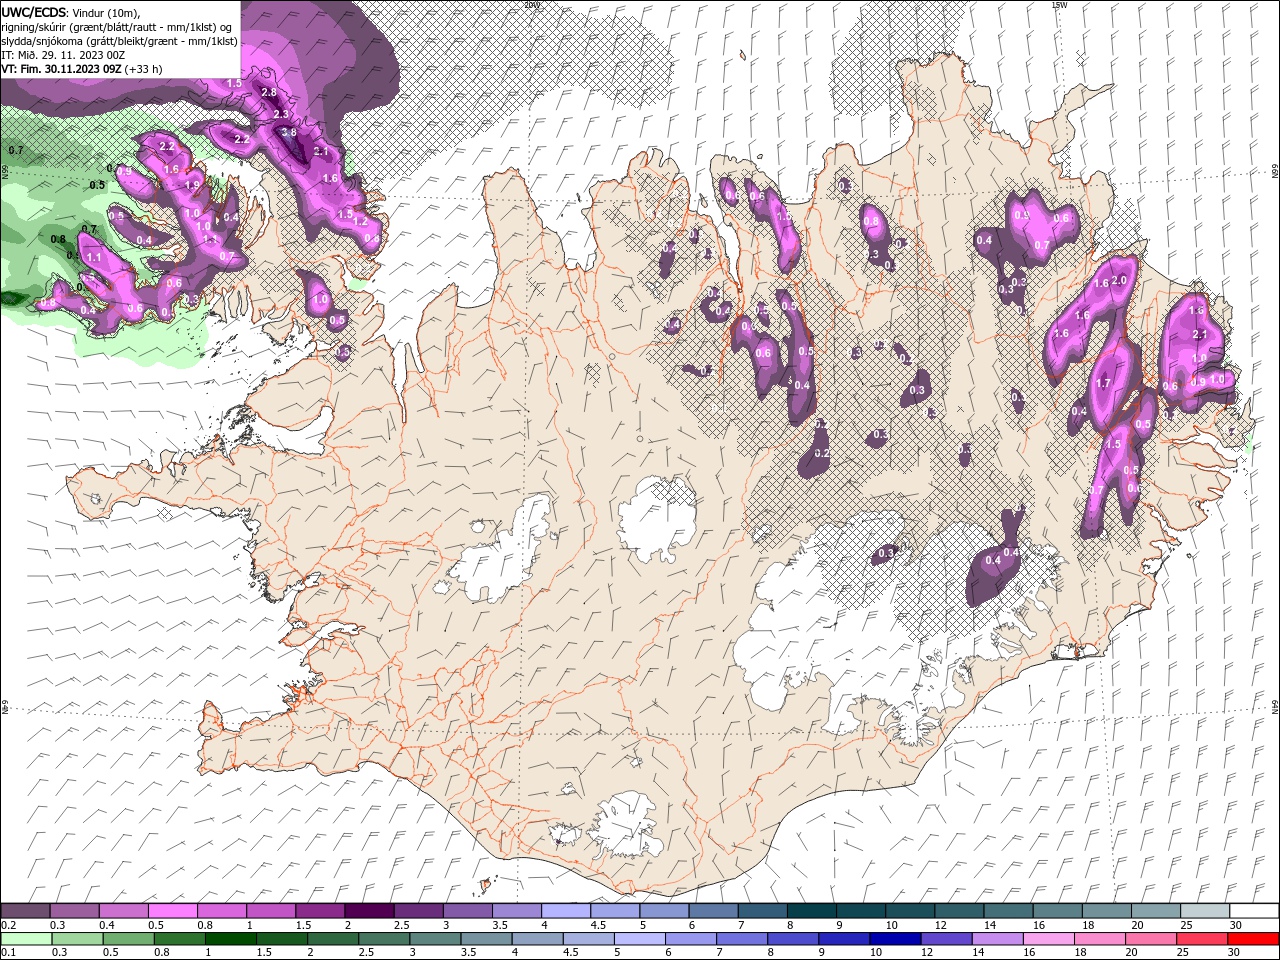Click the white Mýrdalsjökull glacier near the south coast

click(625, 825)
